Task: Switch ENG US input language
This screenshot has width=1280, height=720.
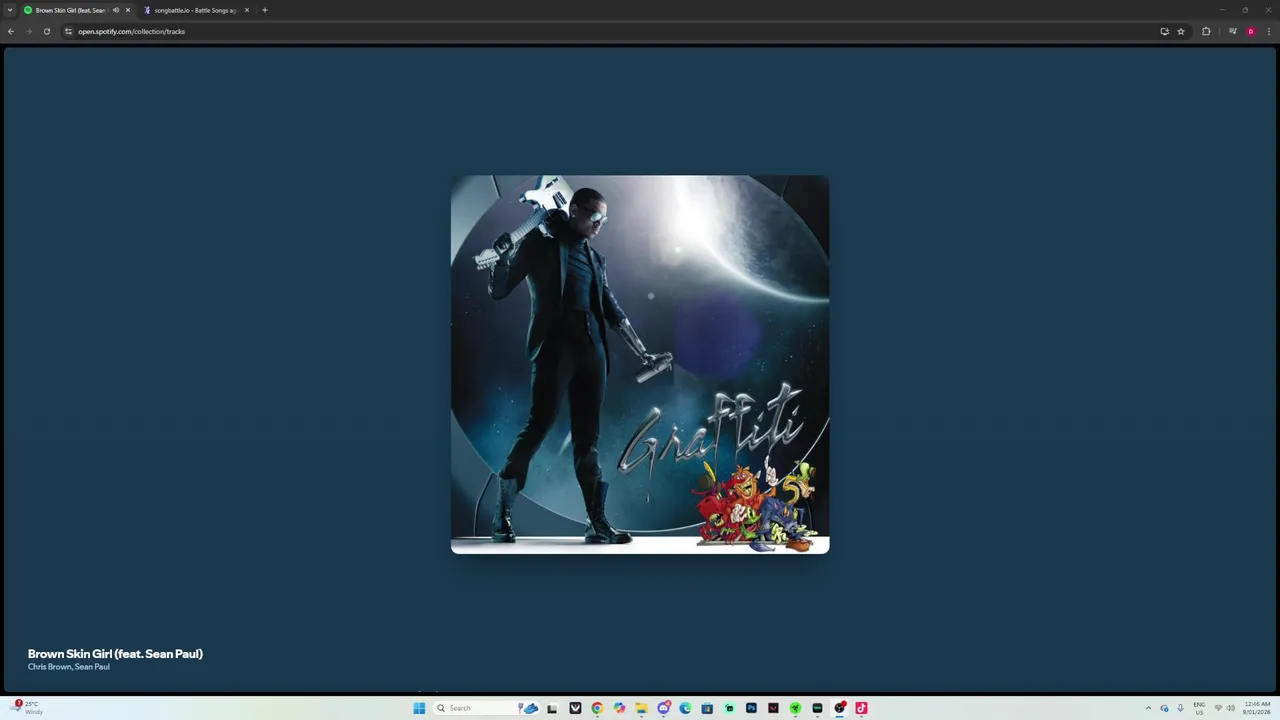Action: [x=1199, y=708]
